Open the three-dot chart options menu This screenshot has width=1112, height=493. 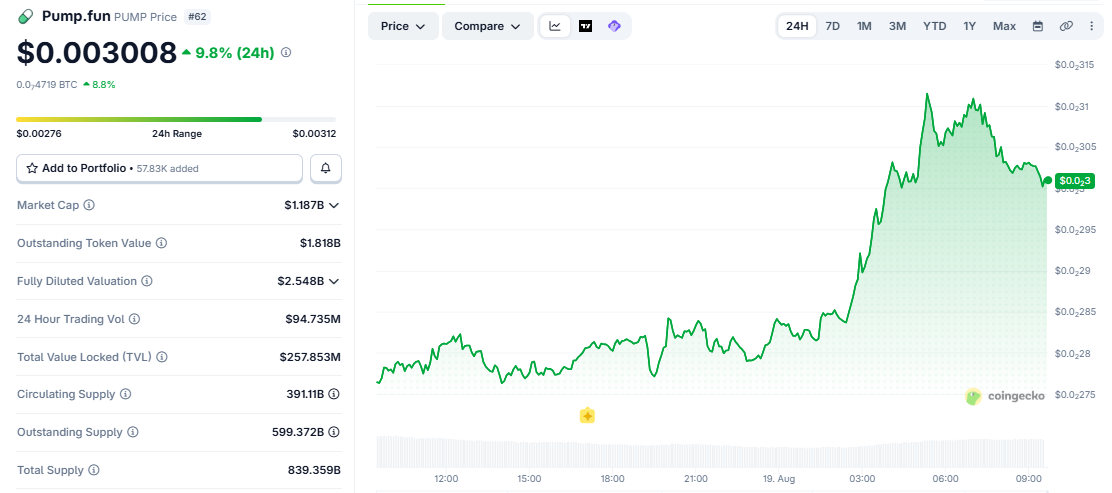tap(1091, 26)
